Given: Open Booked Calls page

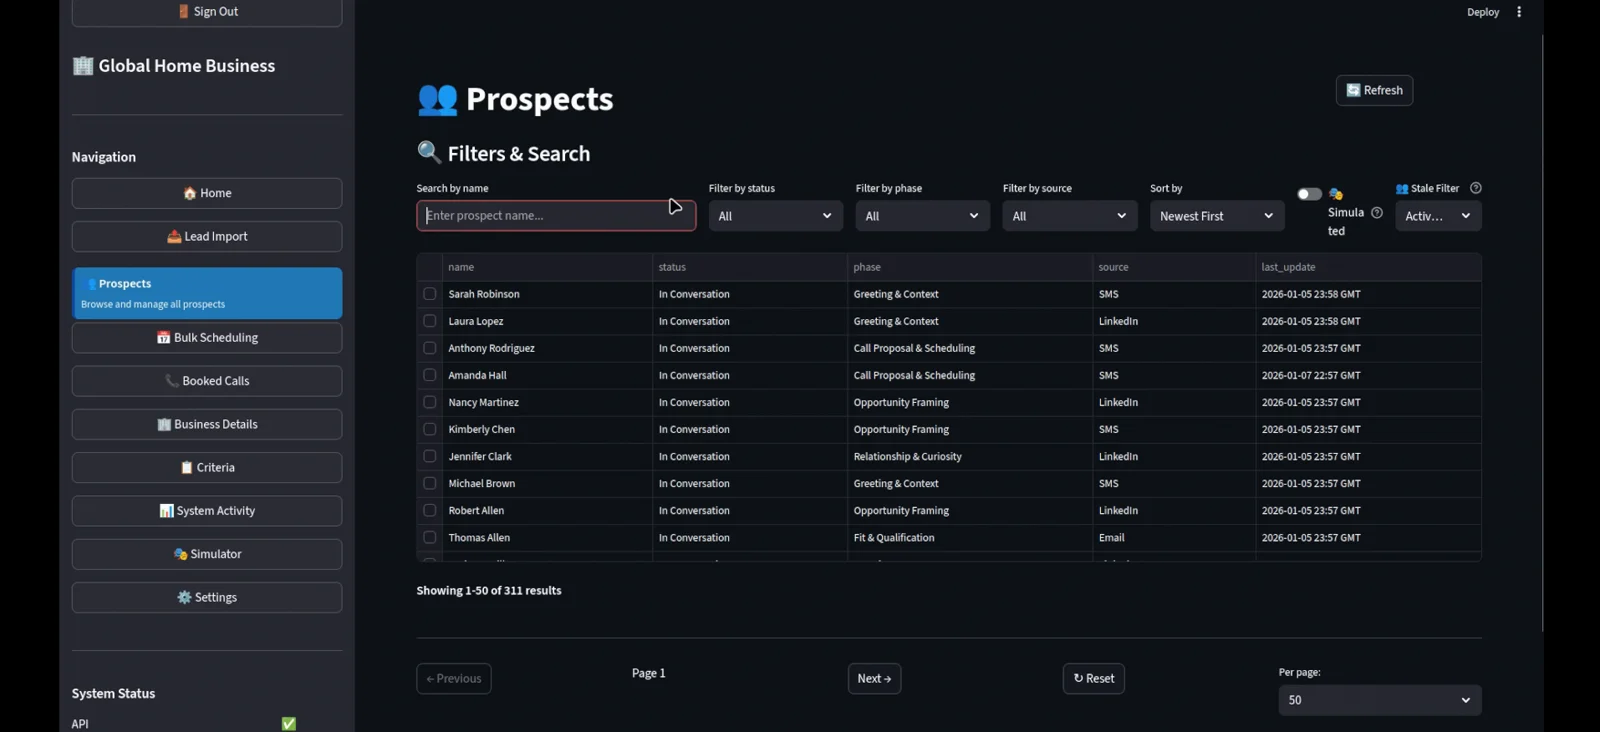Looking at the screenshot, I should (207, 381).
